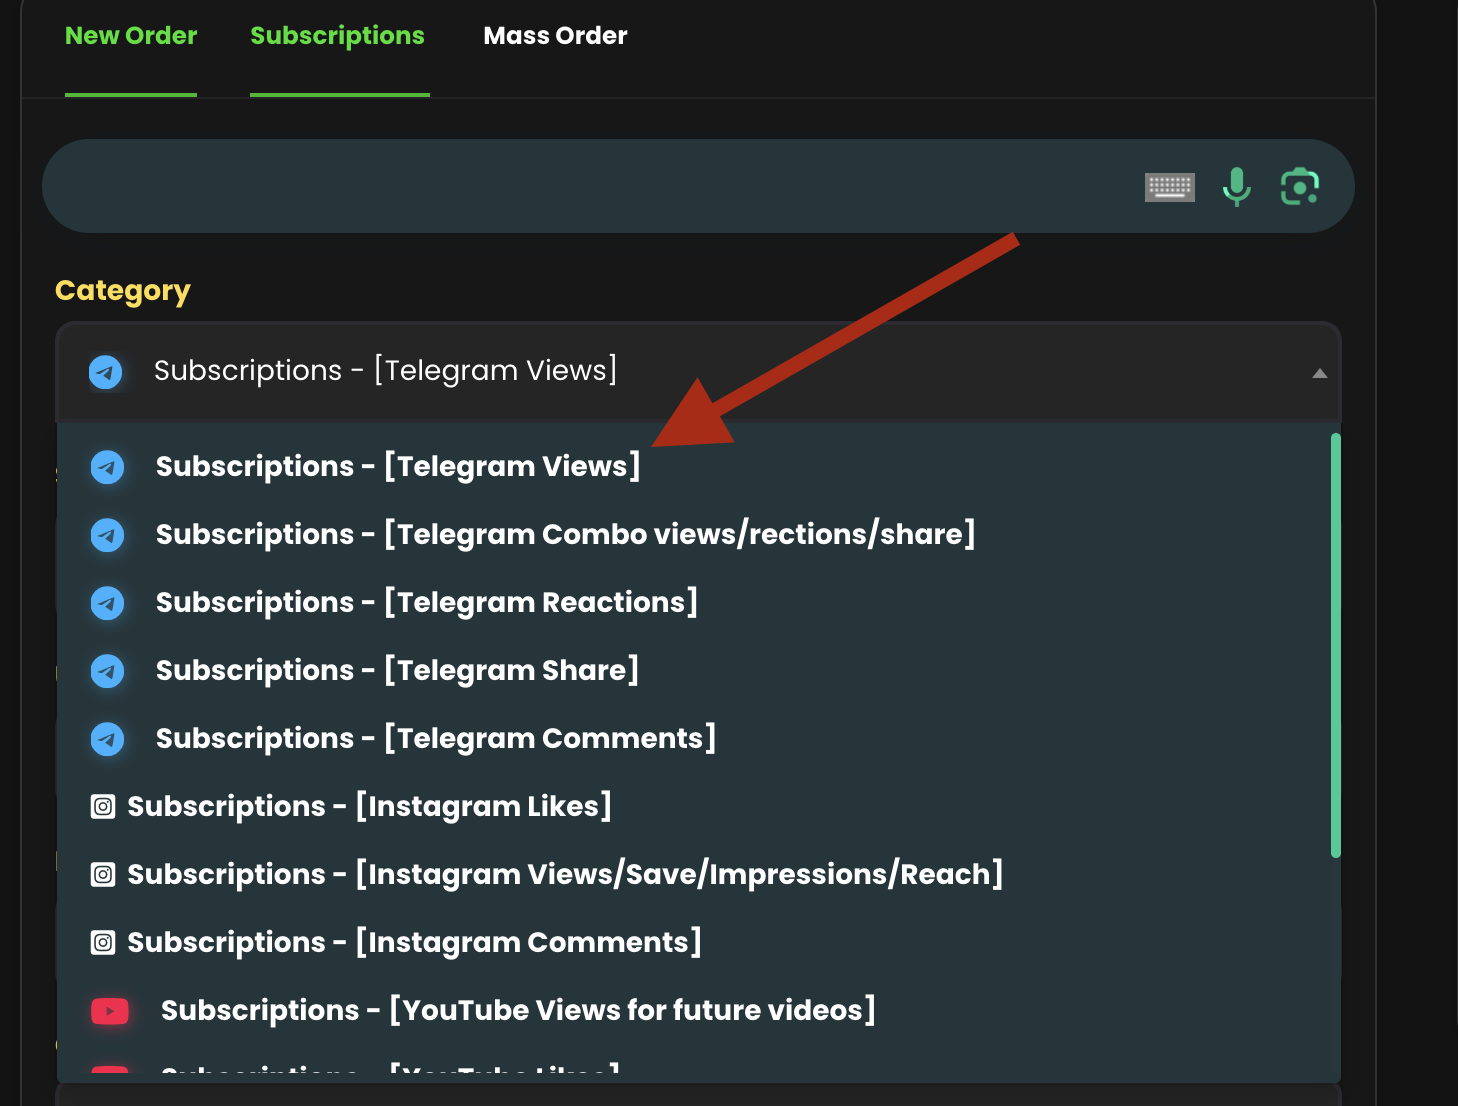
Task: Select Telegram Views in dropdown list
Action: coord(397,467)
